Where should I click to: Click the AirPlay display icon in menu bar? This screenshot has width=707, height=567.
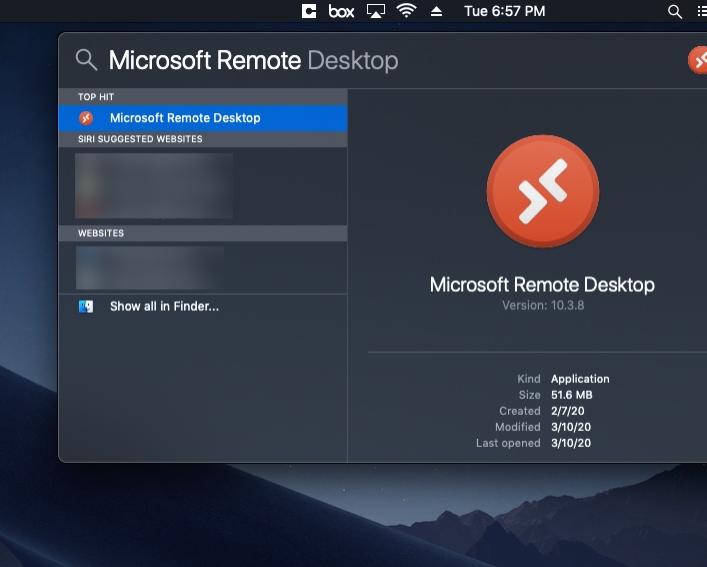click(x=376, y=11)
